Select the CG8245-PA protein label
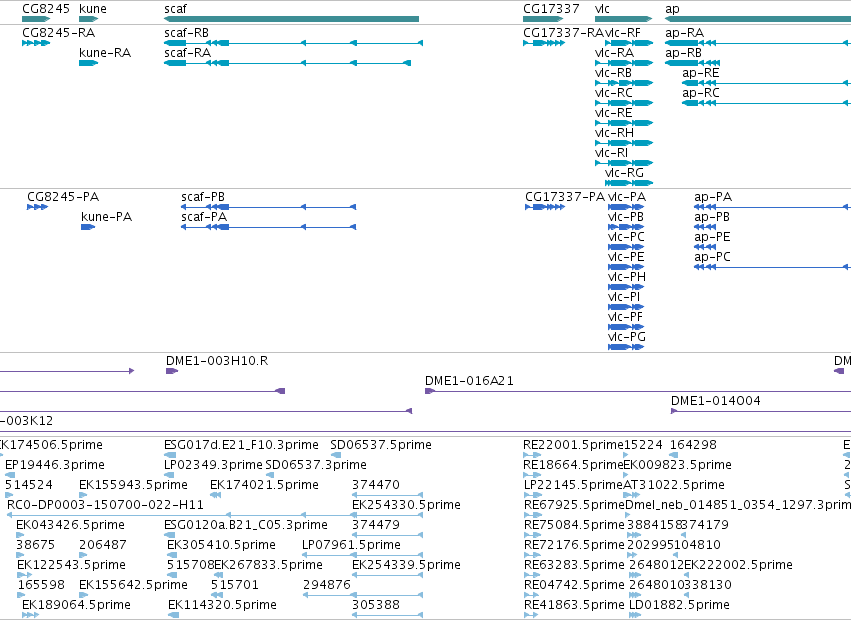Viewport: 851px width, 620px height. [x=63, y=197]
